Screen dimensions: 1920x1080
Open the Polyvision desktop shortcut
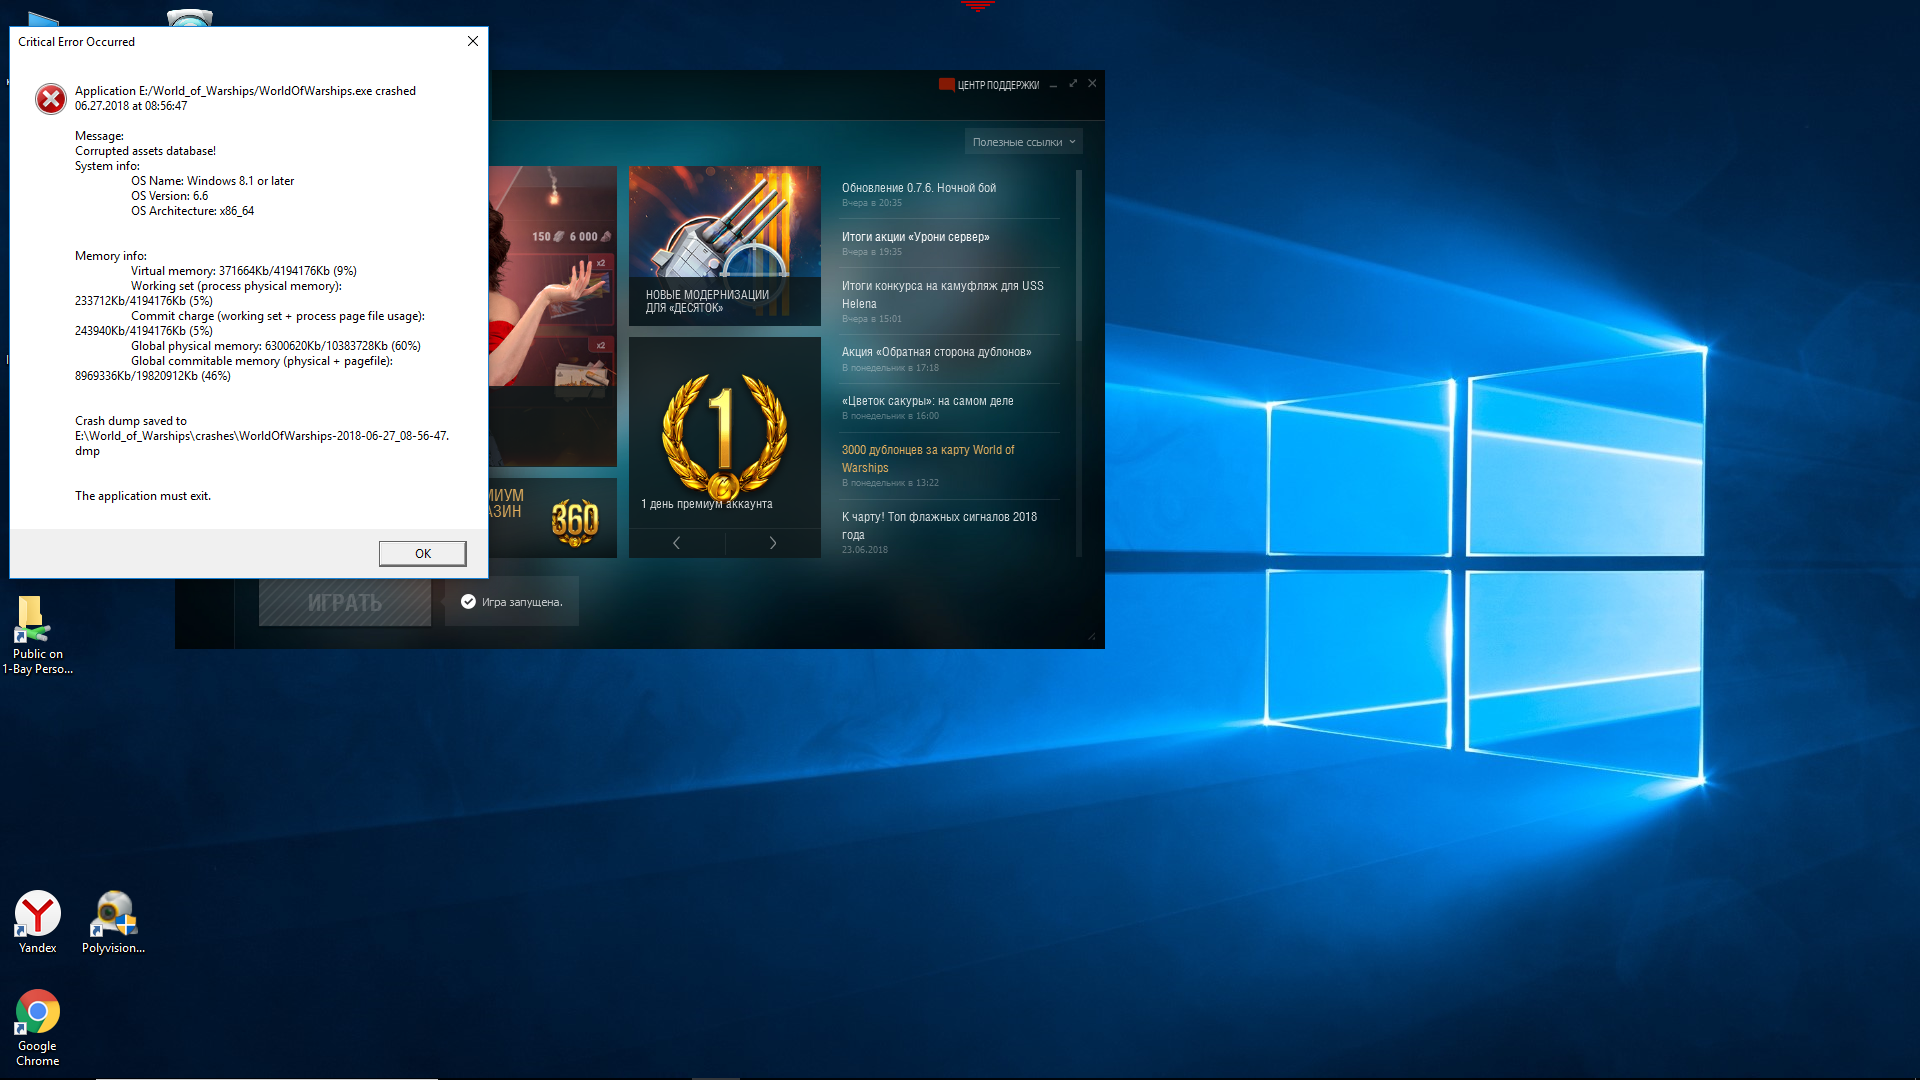pos(113,922)
